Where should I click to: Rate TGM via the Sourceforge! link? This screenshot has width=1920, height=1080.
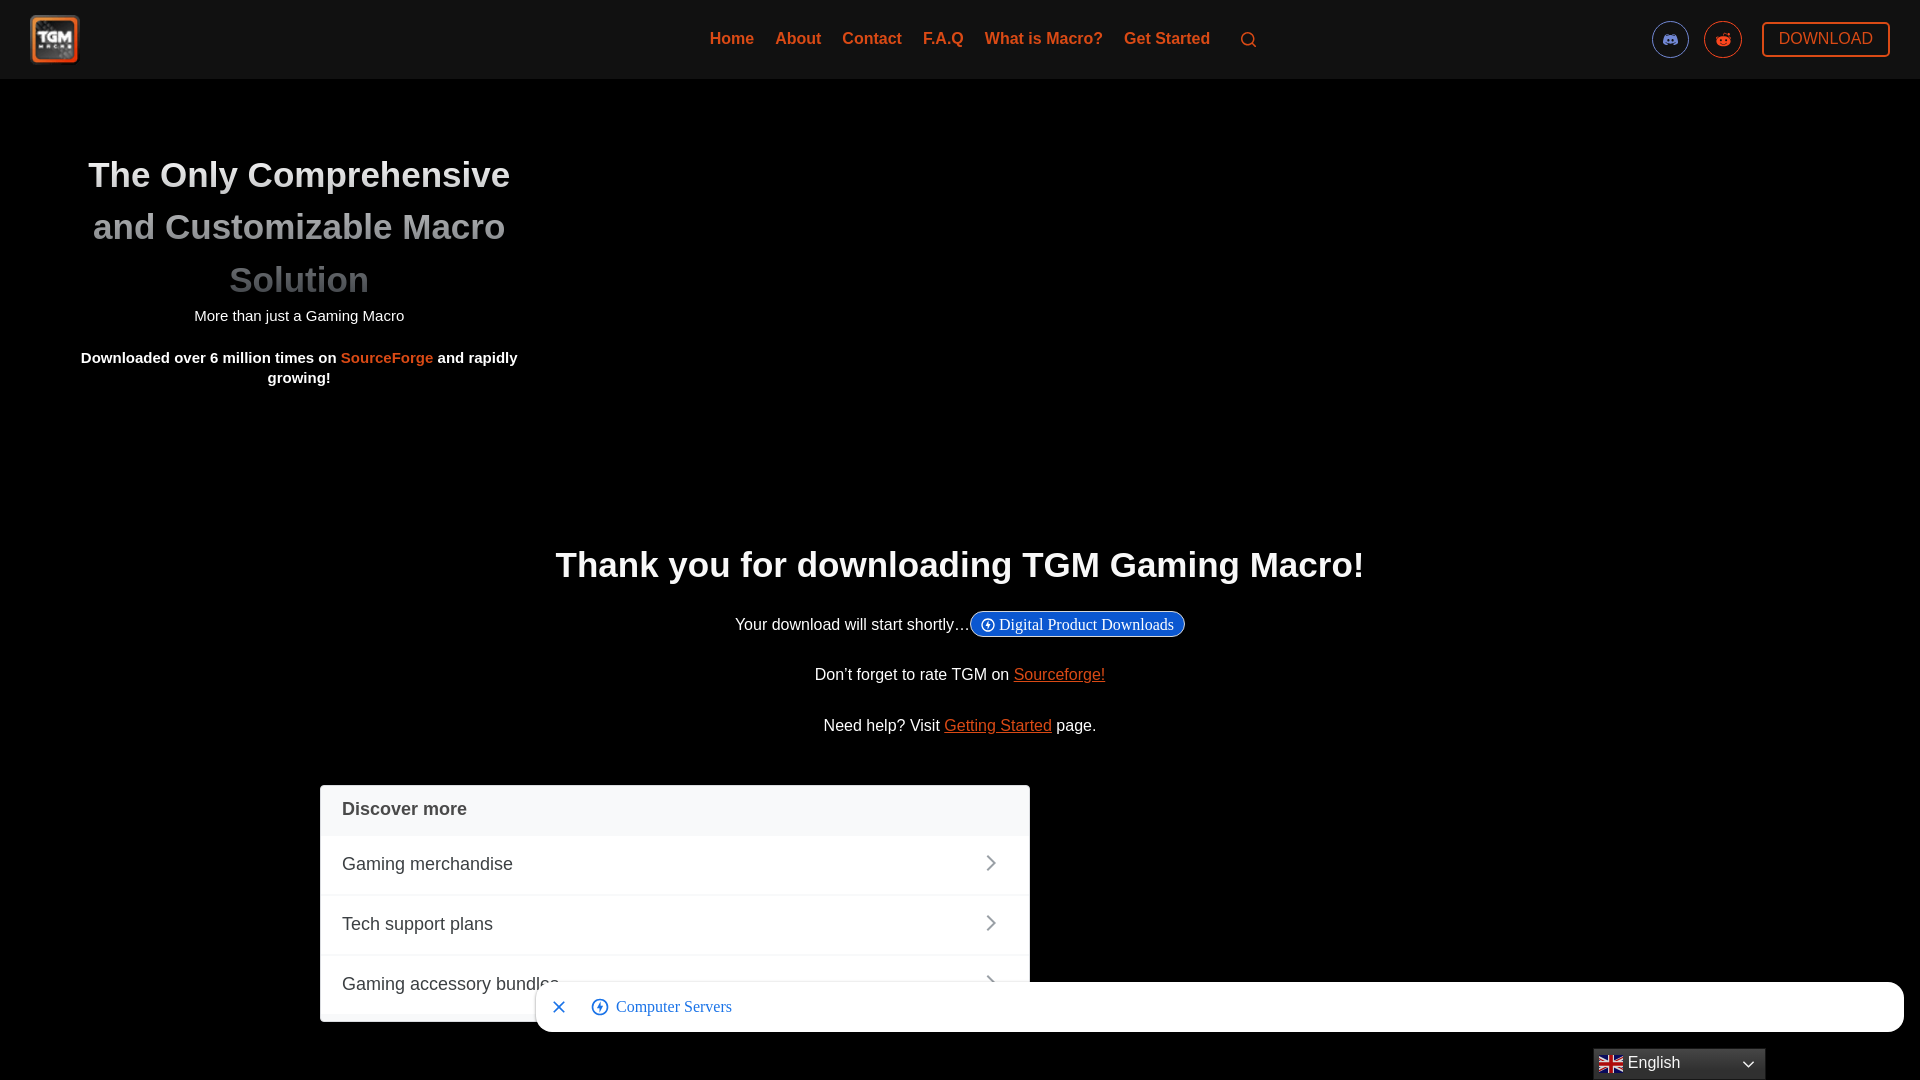click(1059, 675)
